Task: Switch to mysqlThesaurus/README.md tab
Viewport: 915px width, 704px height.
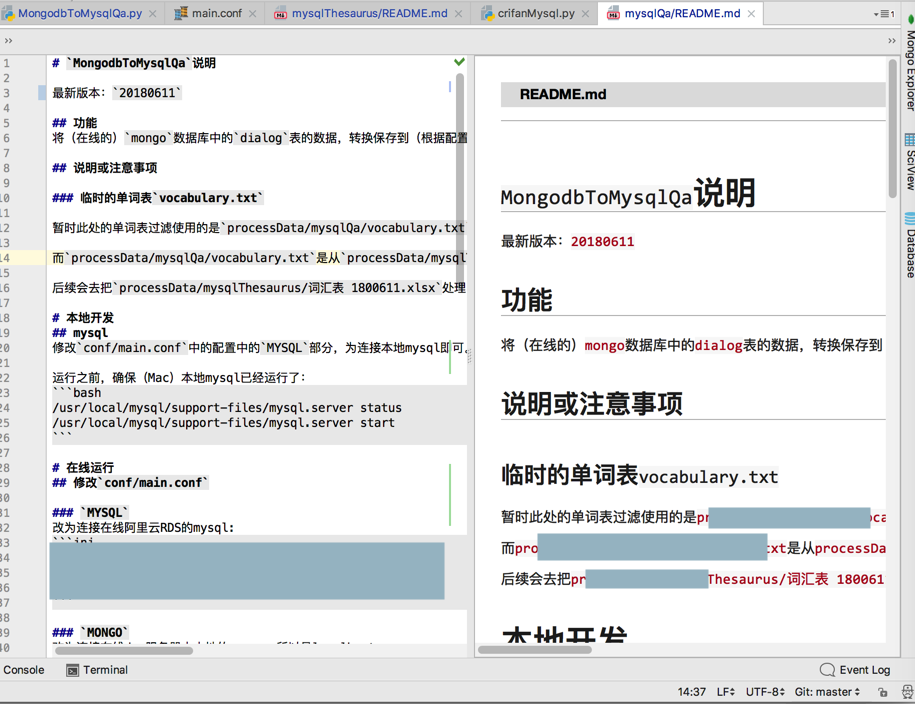Action: (x=369, y=13)
